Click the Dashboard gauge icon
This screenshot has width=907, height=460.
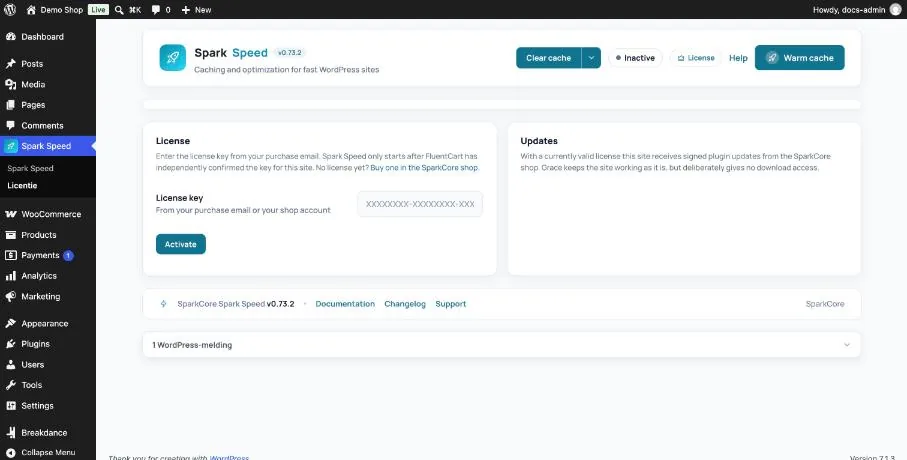10,36
